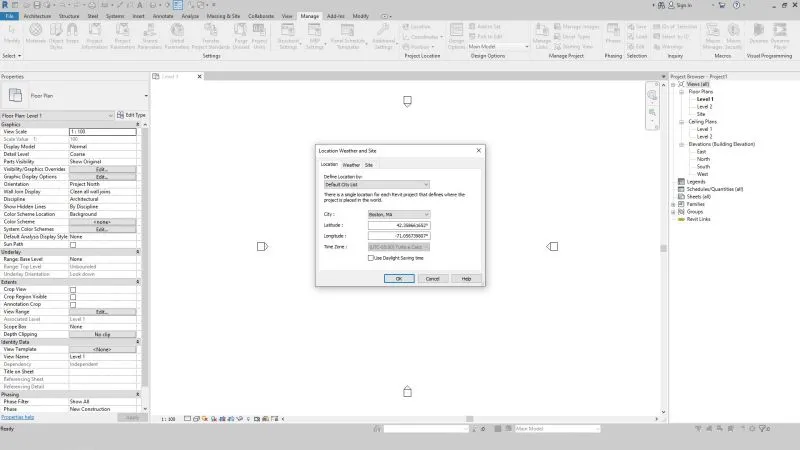Click Transfer Project Standards
The image size is (800, 450).
click(211, 36)
